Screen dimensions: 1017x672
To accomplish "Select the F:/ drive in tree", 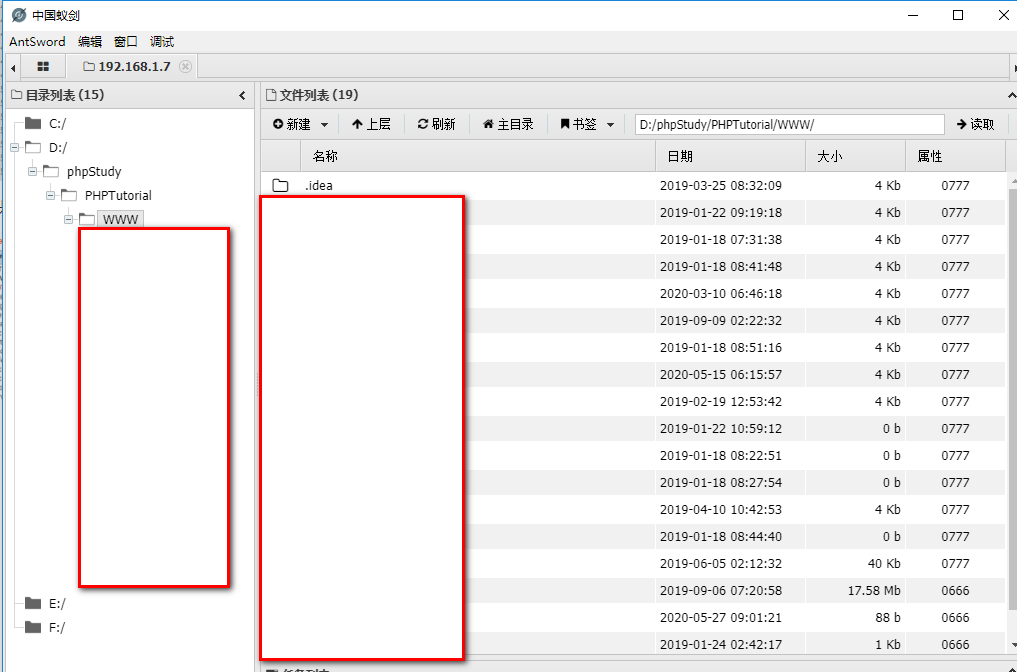I will tap(57, 627).
